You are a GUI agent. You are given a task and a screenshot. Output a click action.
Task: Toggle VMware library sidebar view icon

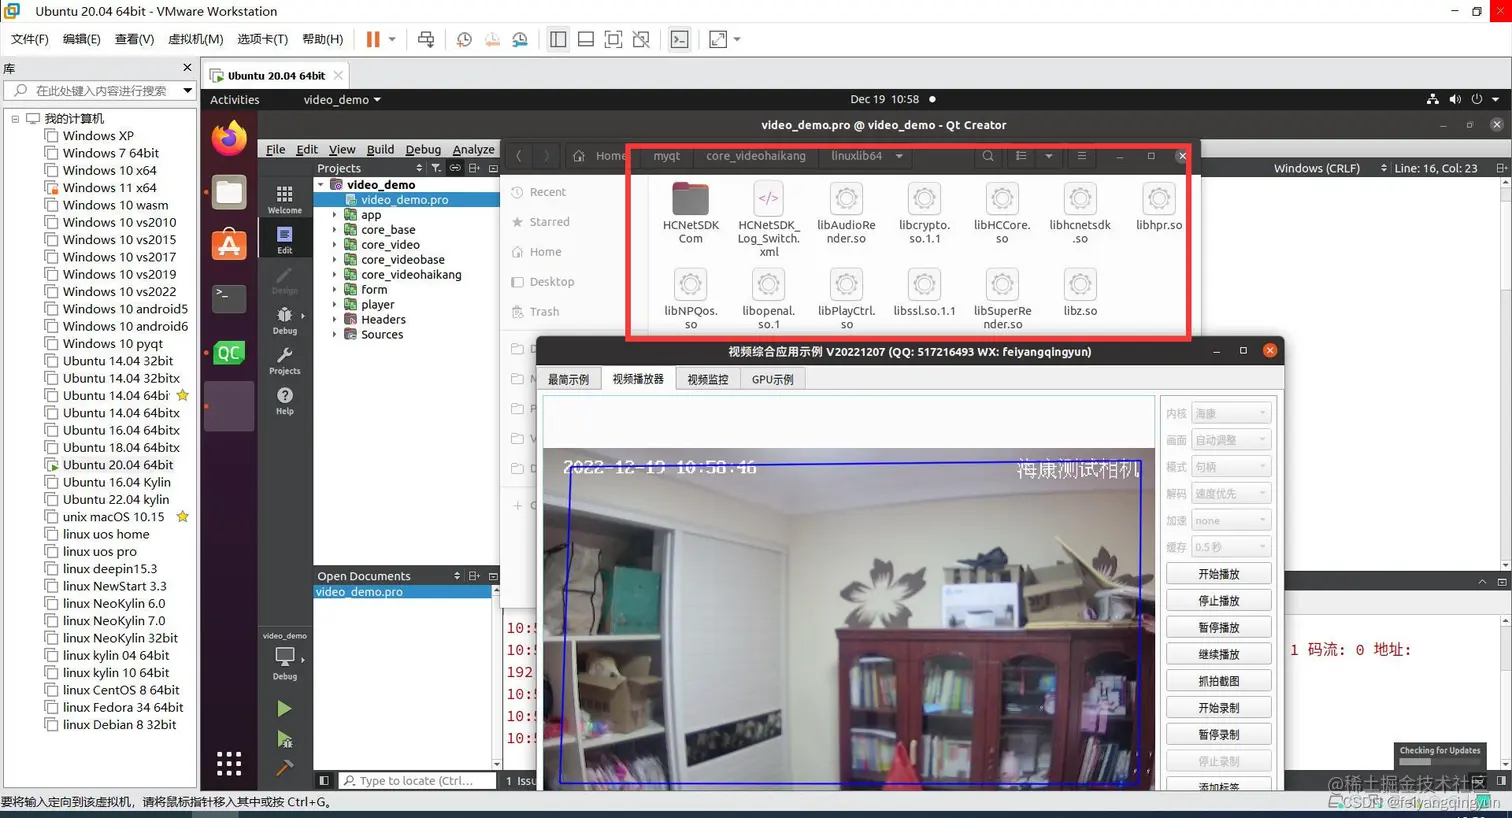click(x=558, y=39)
